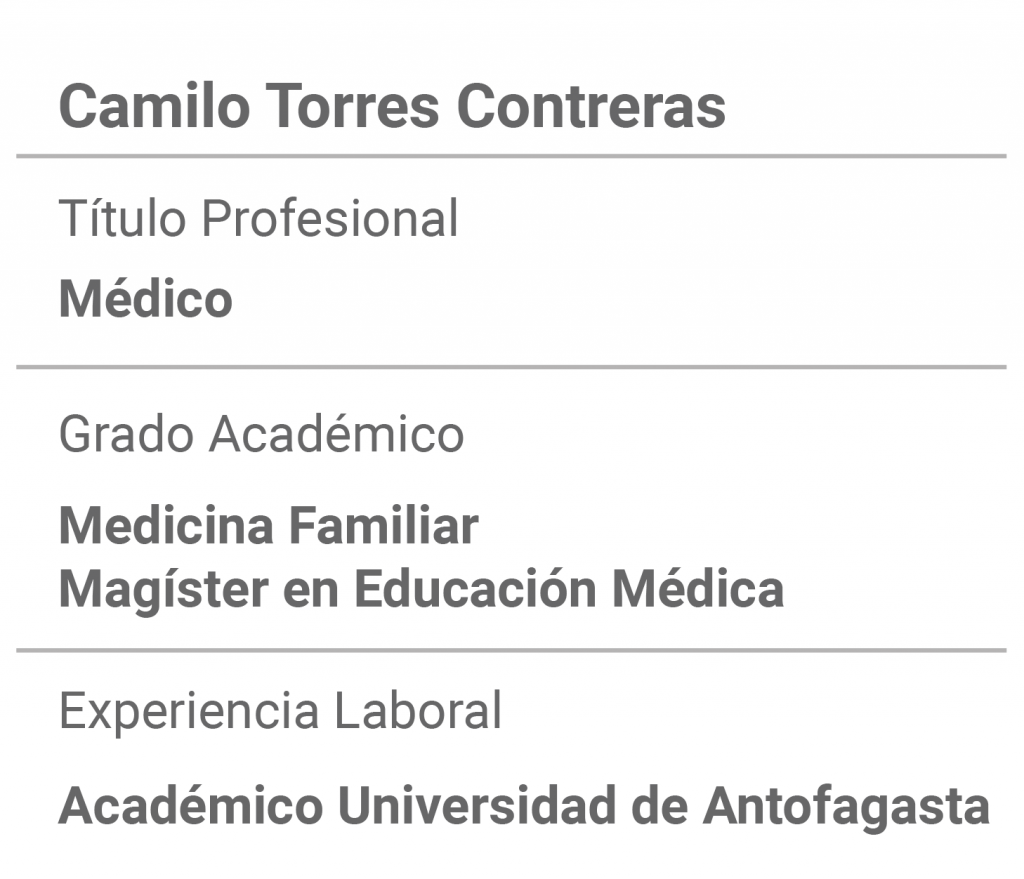Click the word Torres in the heading
This screenshot has width=1024, height=879.
pos(353,106)
